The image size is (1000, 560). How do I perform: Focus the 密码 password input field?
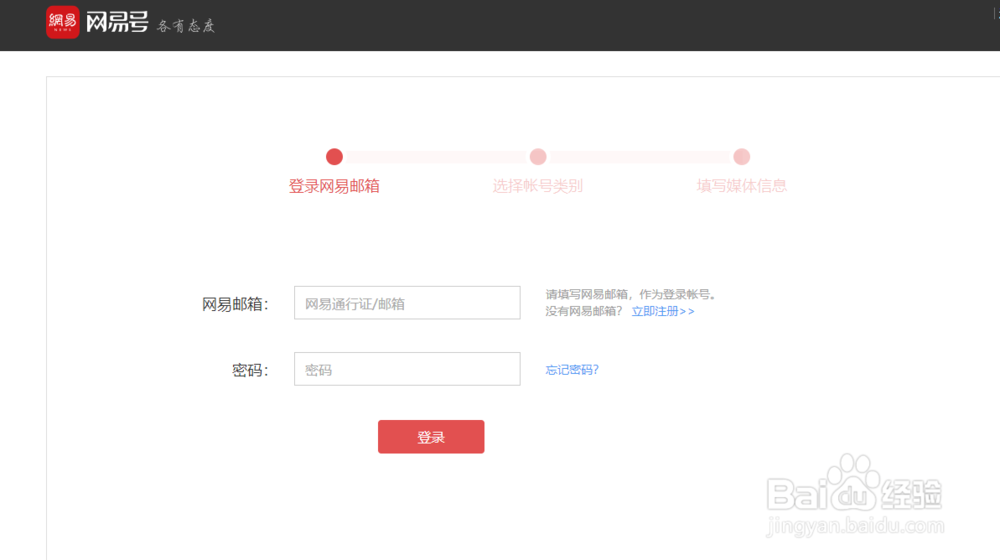point(407,369)
